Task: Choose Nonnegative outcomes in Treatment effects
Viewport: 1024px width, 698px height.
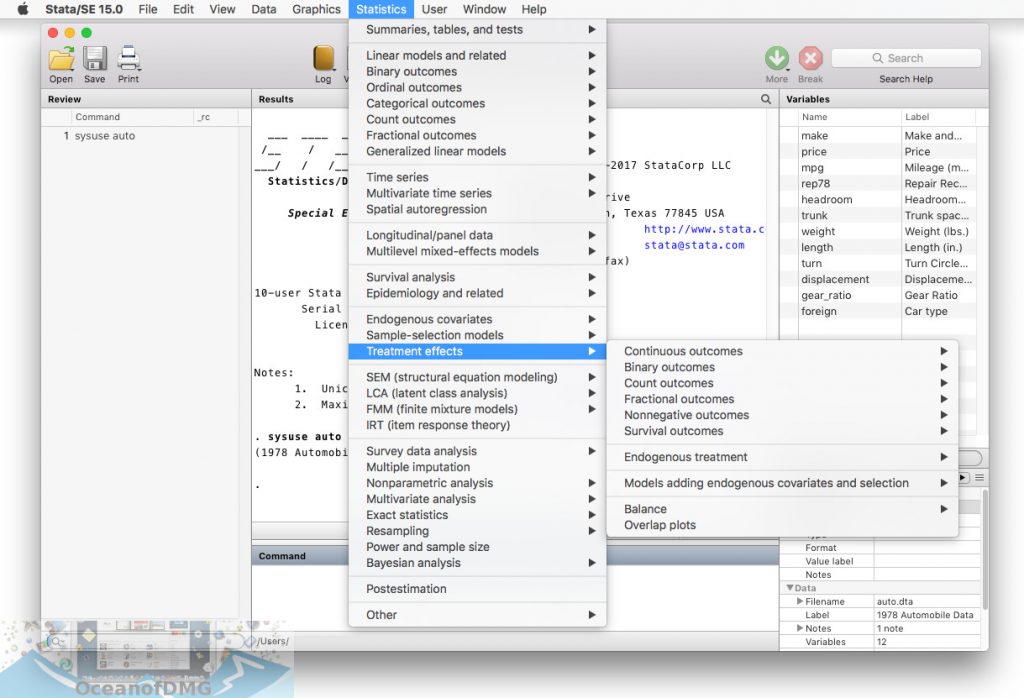Action: (782, 415)
